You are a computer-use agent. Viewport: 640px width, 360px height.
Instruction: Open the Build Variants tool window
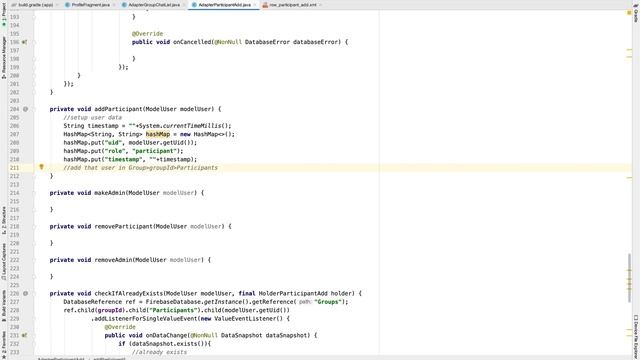coord(4,306)
